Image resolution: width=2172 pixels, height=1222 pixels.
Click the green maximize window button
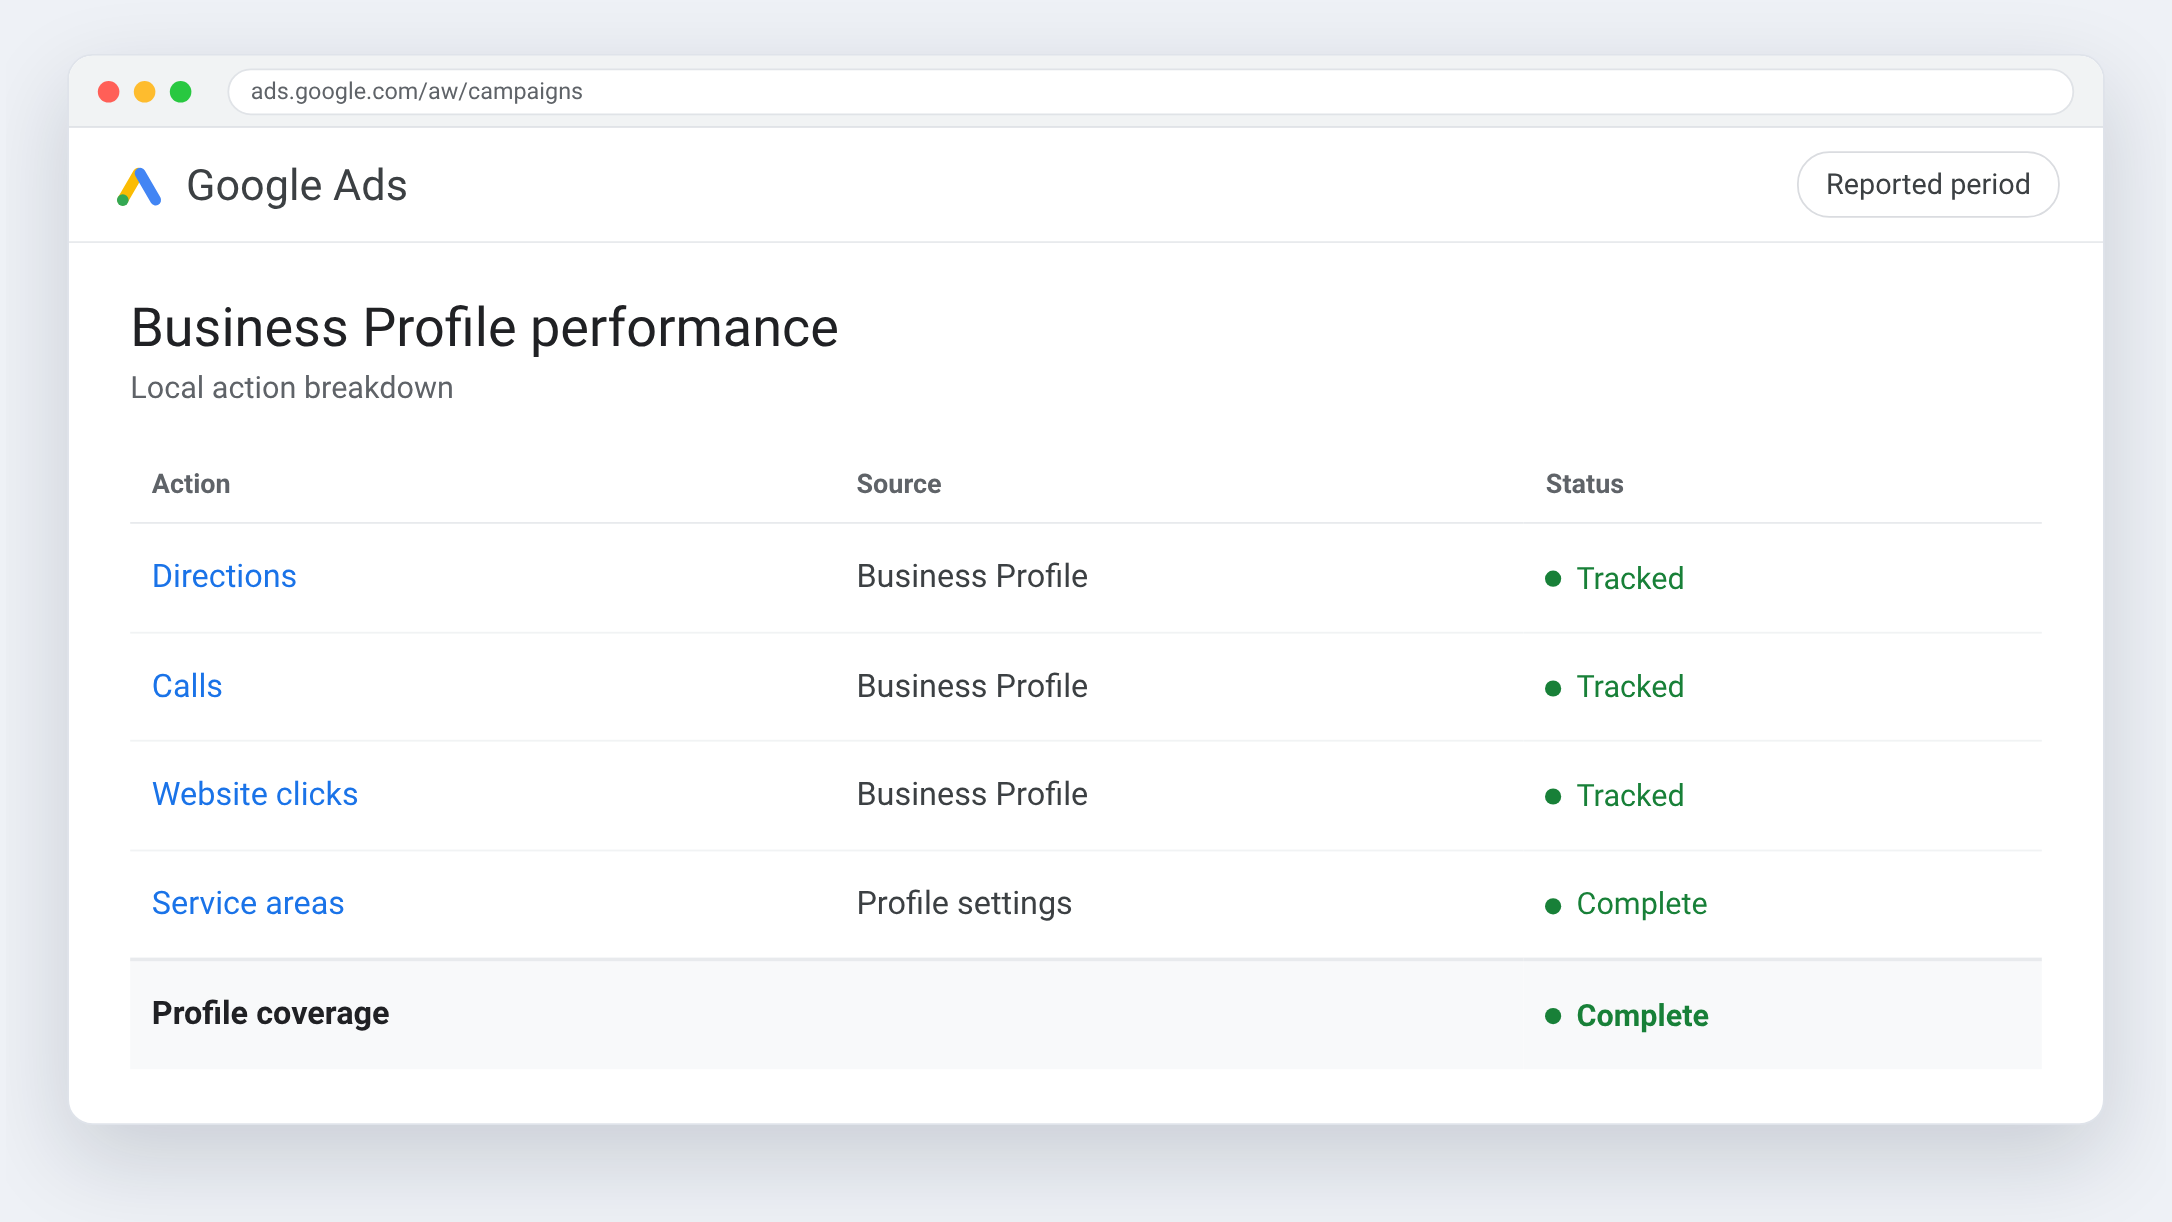pyautogui.click(x=181, y=92)
